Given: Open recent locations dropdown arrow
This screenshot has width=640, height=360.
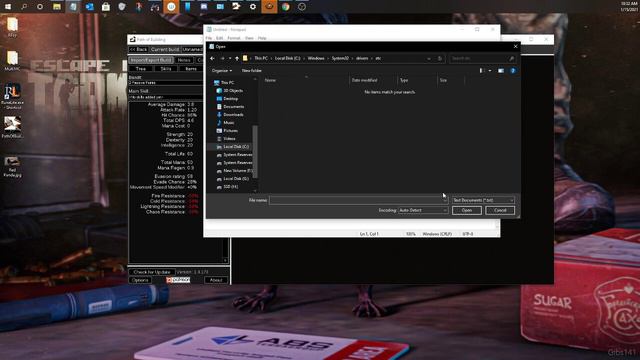Looking at the screenshot, I should [x=230, y=58].
